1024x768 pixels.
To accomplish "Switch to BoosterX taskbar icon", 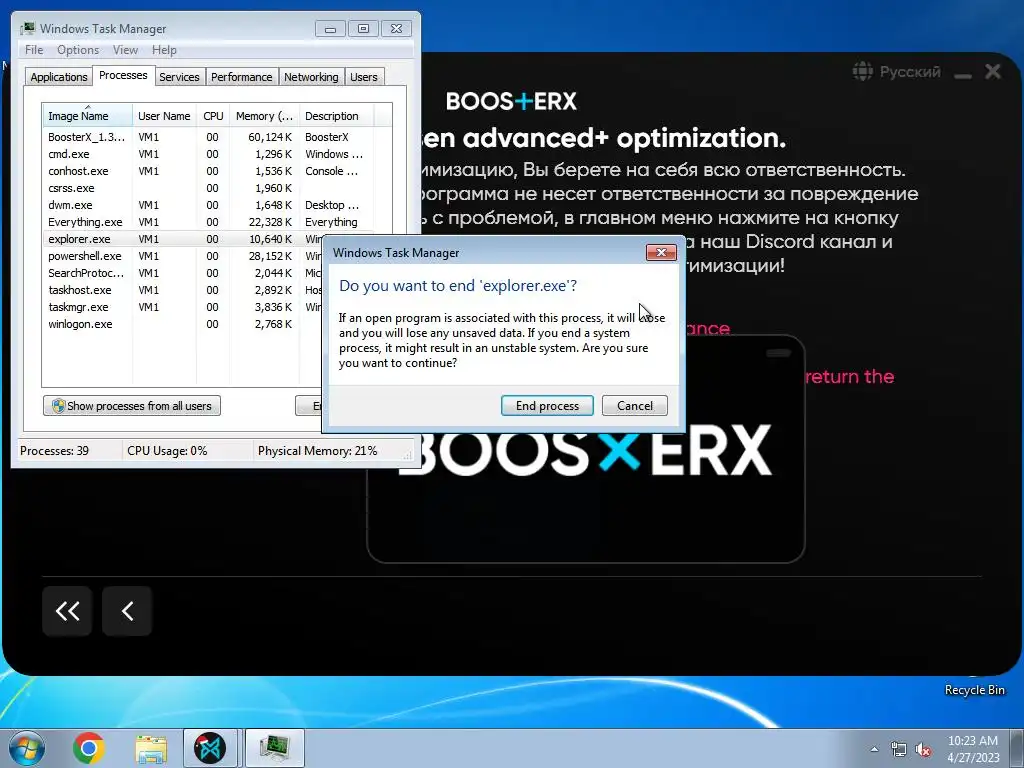I will (x=210, y=748).
